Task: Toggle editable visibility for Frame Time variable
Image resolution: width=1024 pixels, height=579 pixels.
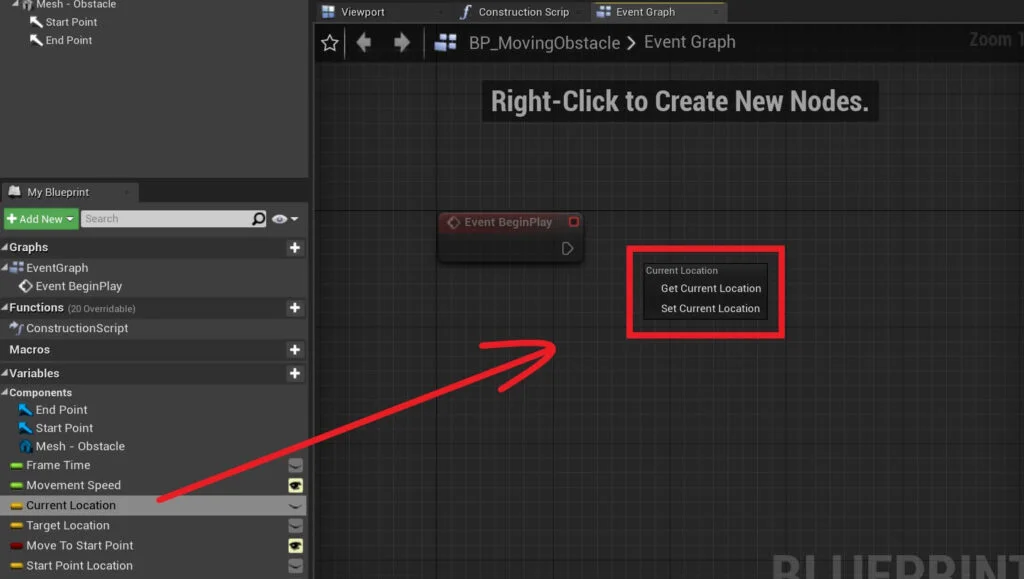Action: 295,465
